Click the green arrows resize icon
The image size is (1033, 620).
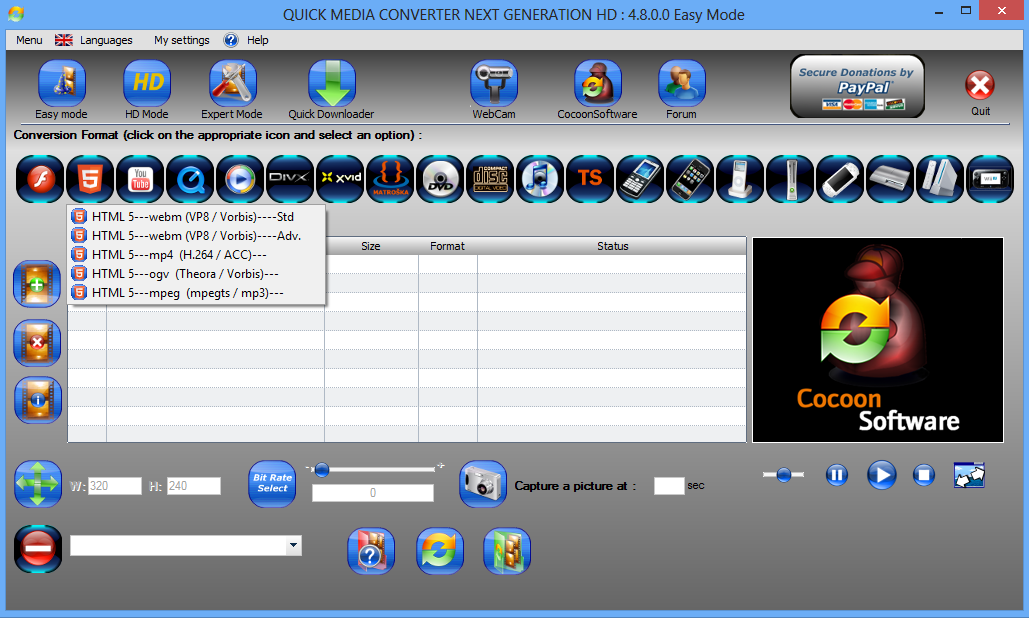coord(38,484)
